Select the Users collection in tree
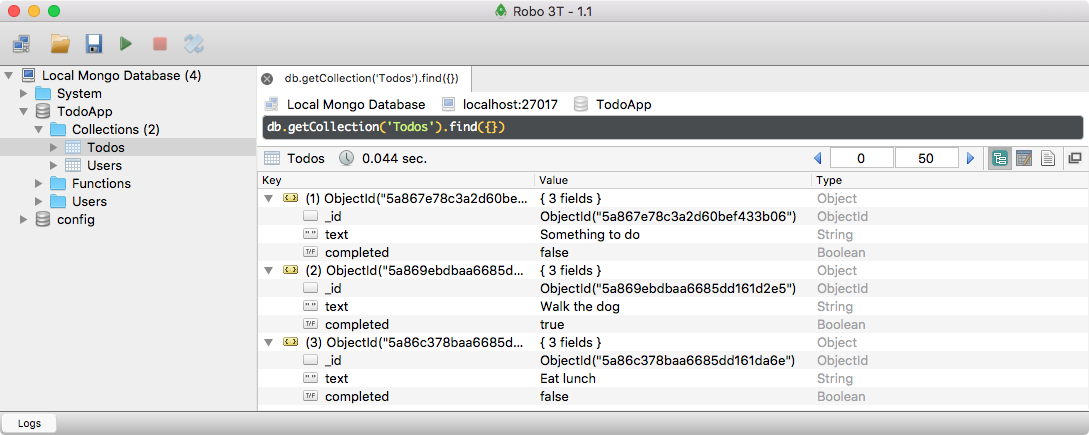Image resolution: width=1089 pixels, height=435 pixels. 104,165
